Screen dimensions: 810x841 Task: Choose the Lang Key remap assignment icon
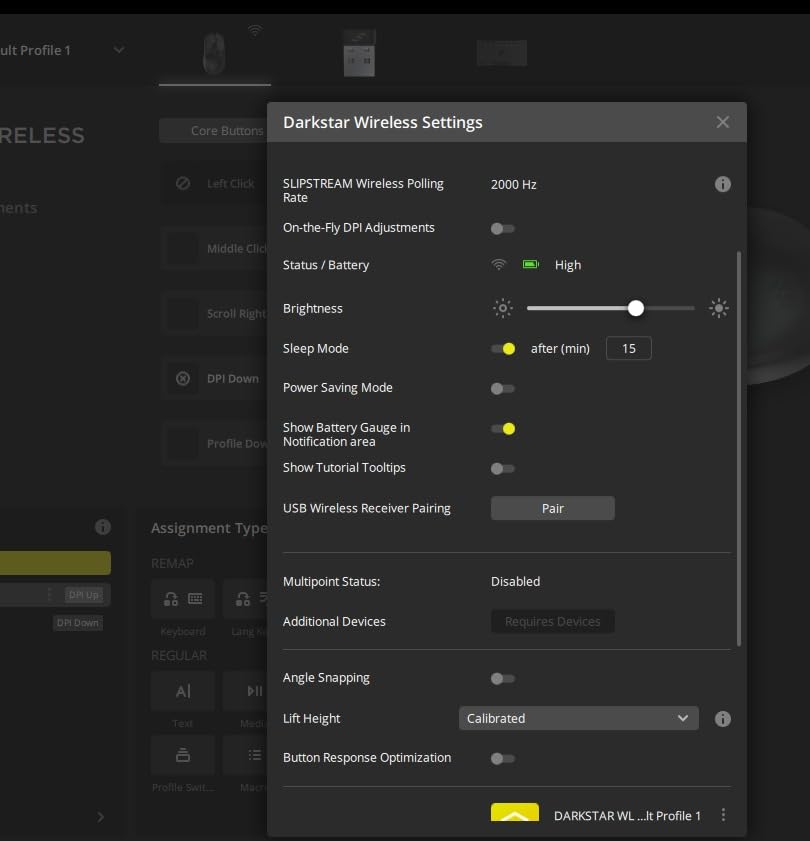(246, 599)
